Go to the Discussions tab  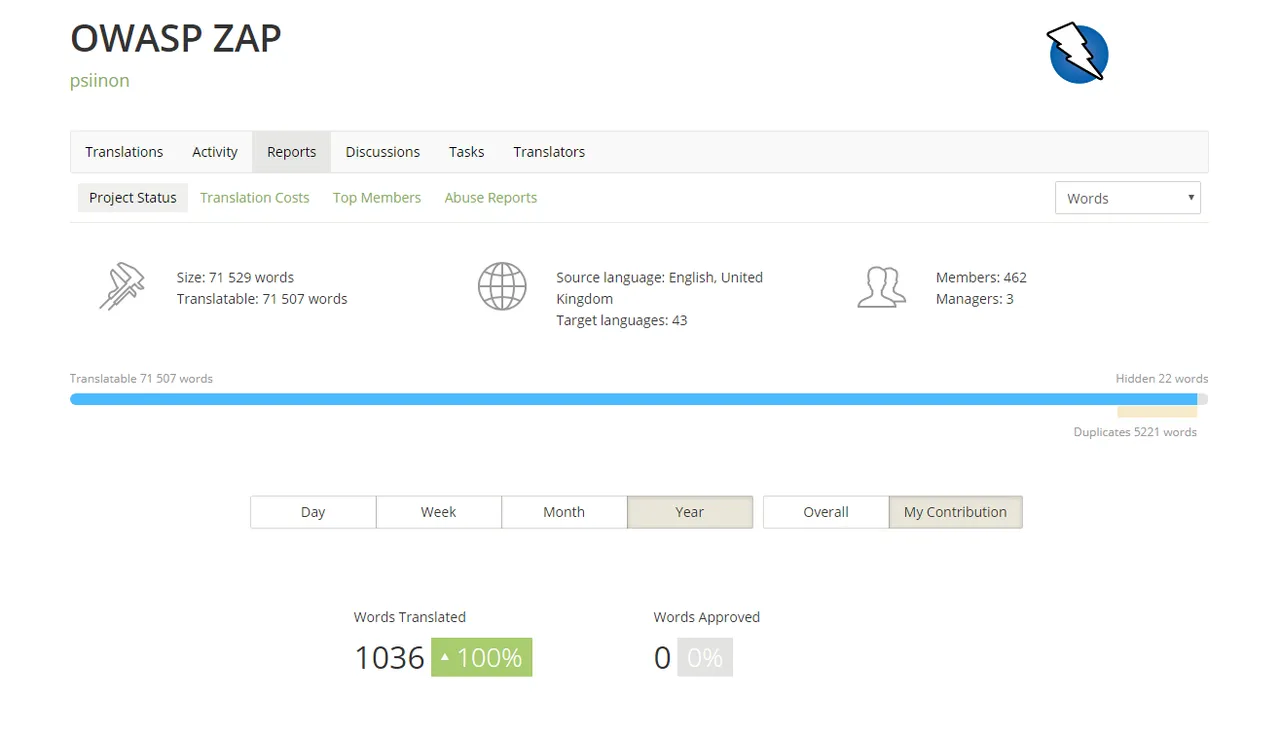click(383, 152)
